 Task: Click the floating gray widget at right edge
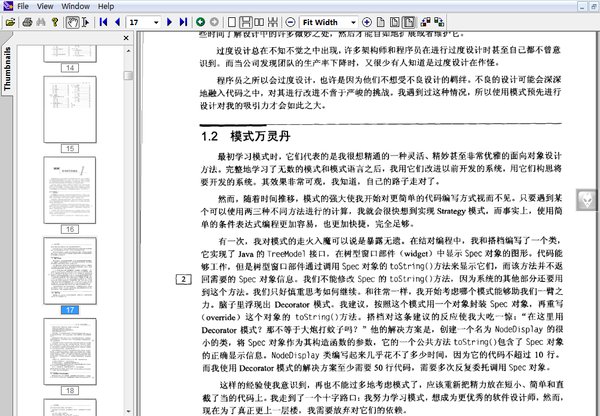click(587, 200)
